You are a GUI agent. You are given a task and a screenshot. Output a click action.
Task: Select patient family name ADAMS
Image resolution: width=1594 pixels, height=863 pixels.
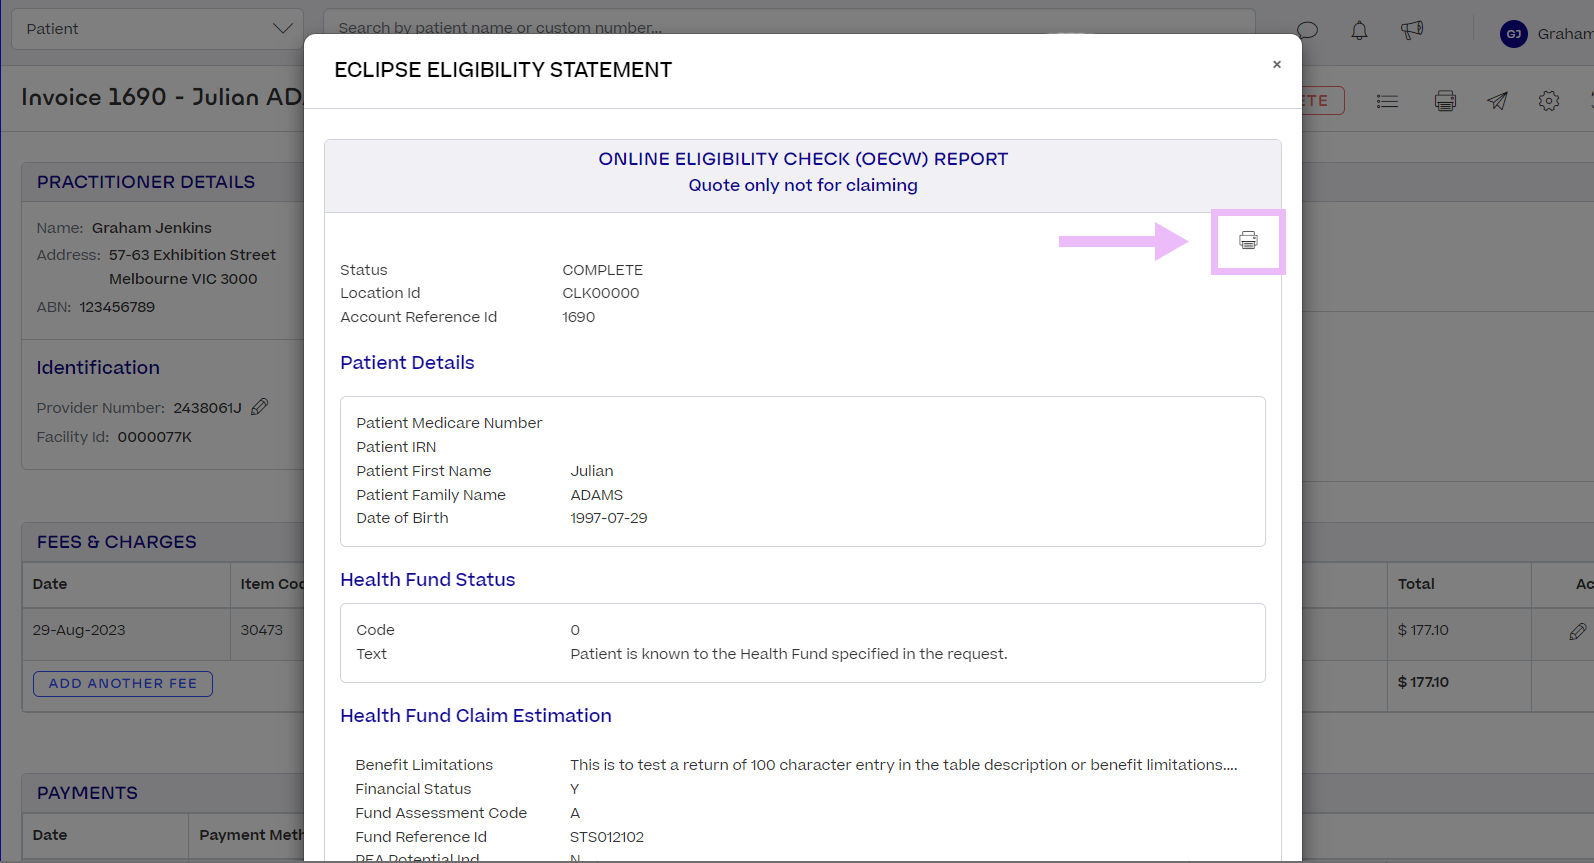click(x=597, y=495)
